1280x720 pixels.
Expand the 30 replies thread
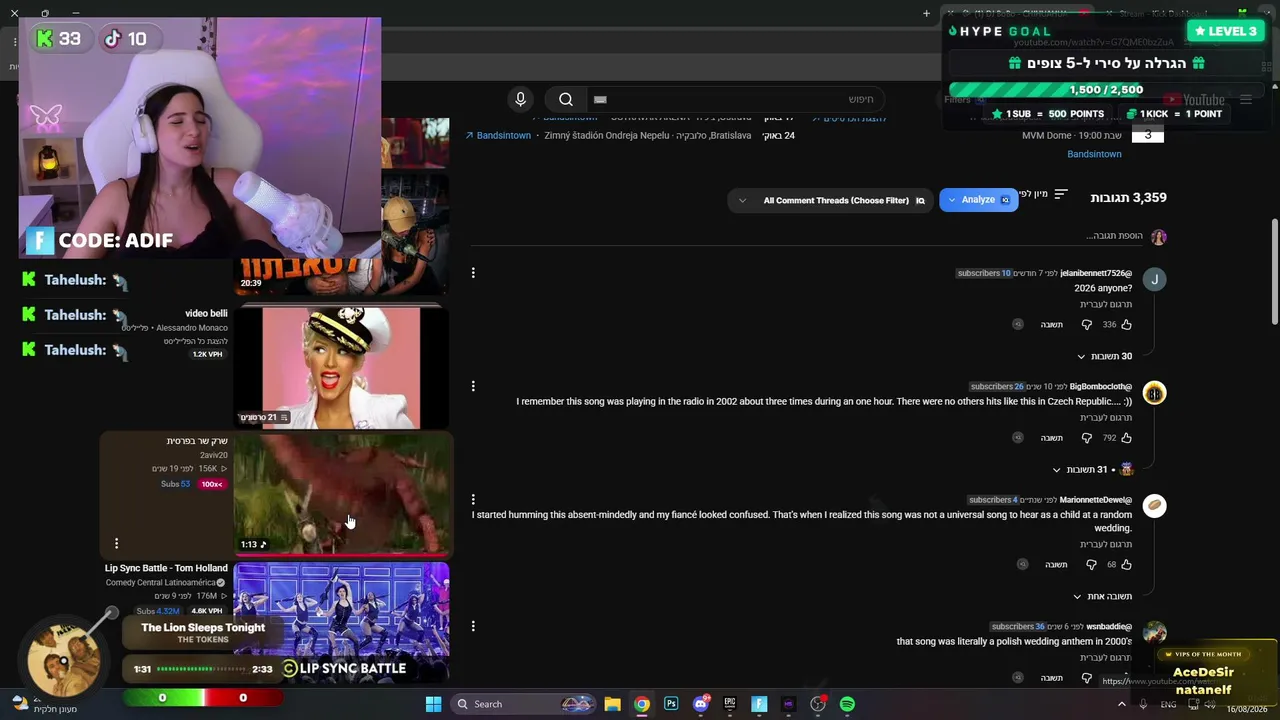coord(1104,356)
